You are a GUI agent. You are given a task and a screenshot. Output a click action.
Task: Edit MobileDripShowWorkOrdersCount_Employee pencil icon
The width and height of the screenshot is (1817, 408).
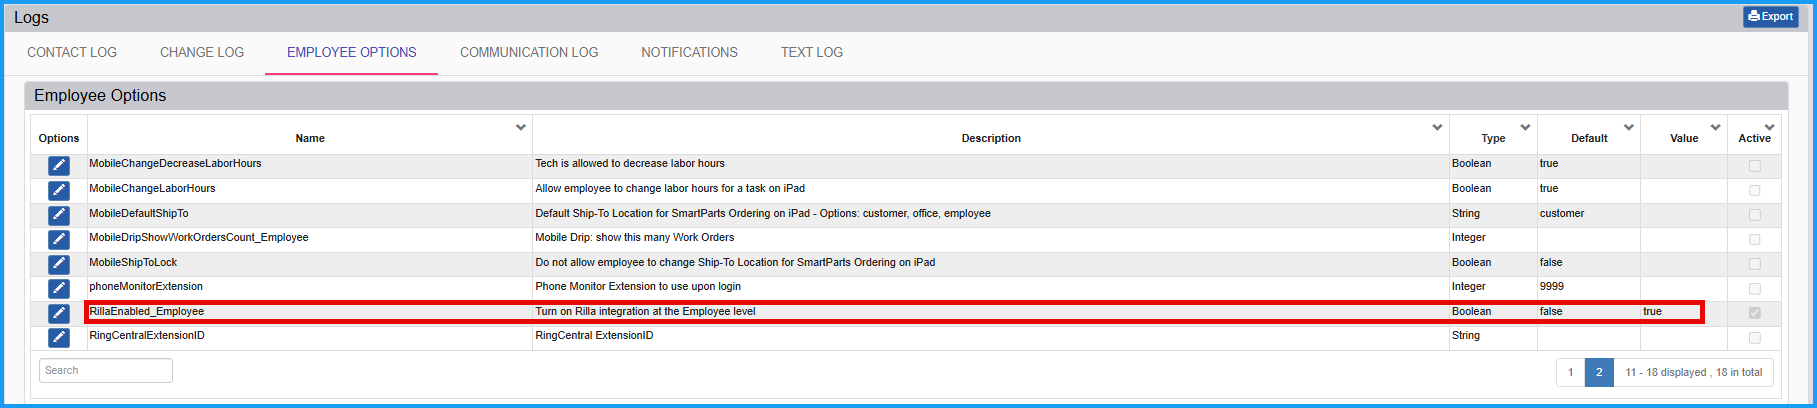click(x=59, y=239)
